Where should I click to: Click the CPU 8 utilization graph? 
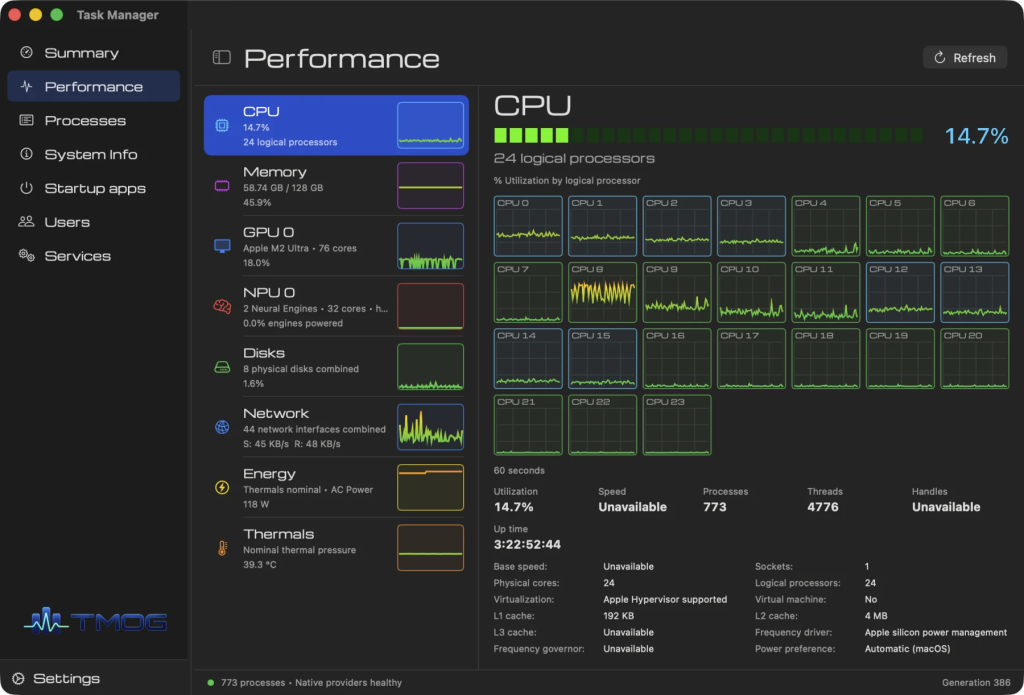(602, 293)
